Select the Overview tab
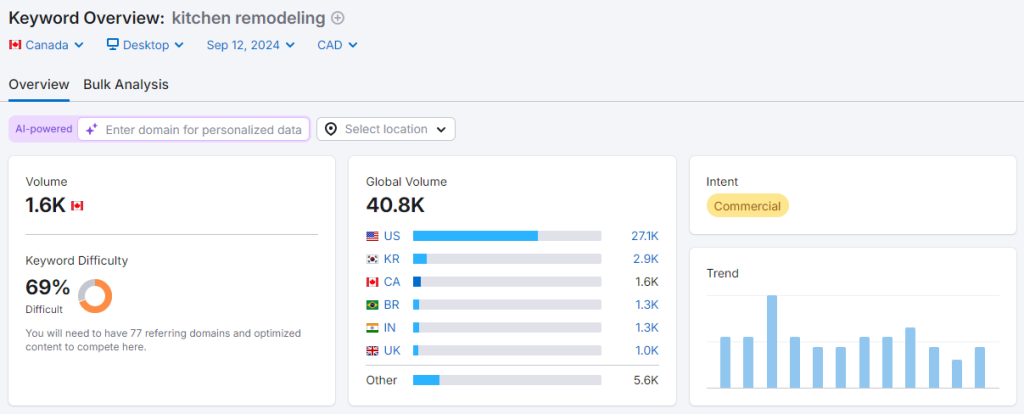The height and width of the screenshot is (414, 1024). [39, 84]
